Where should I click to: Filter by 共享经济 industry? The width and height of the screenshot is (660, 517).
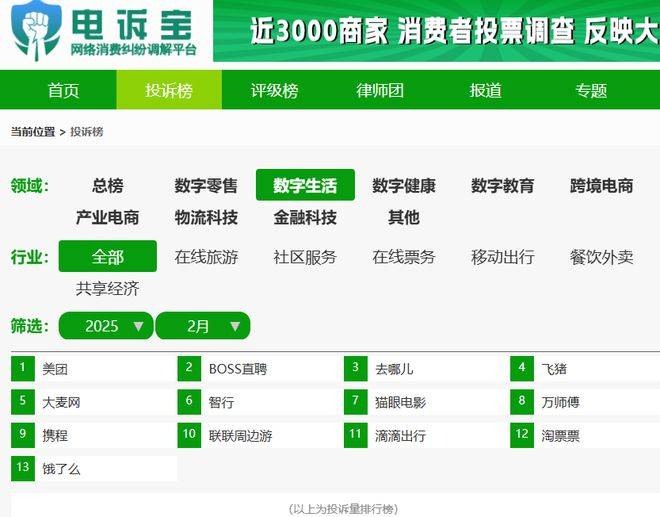108,288
